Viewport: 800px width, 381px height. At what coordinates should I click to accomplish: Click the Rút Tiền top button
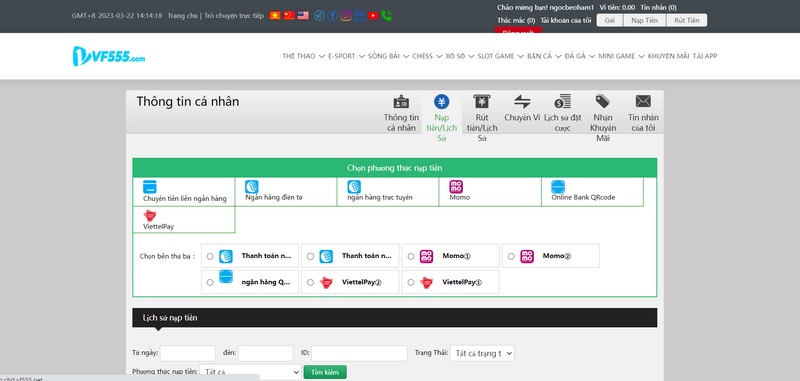pos(686,20)
